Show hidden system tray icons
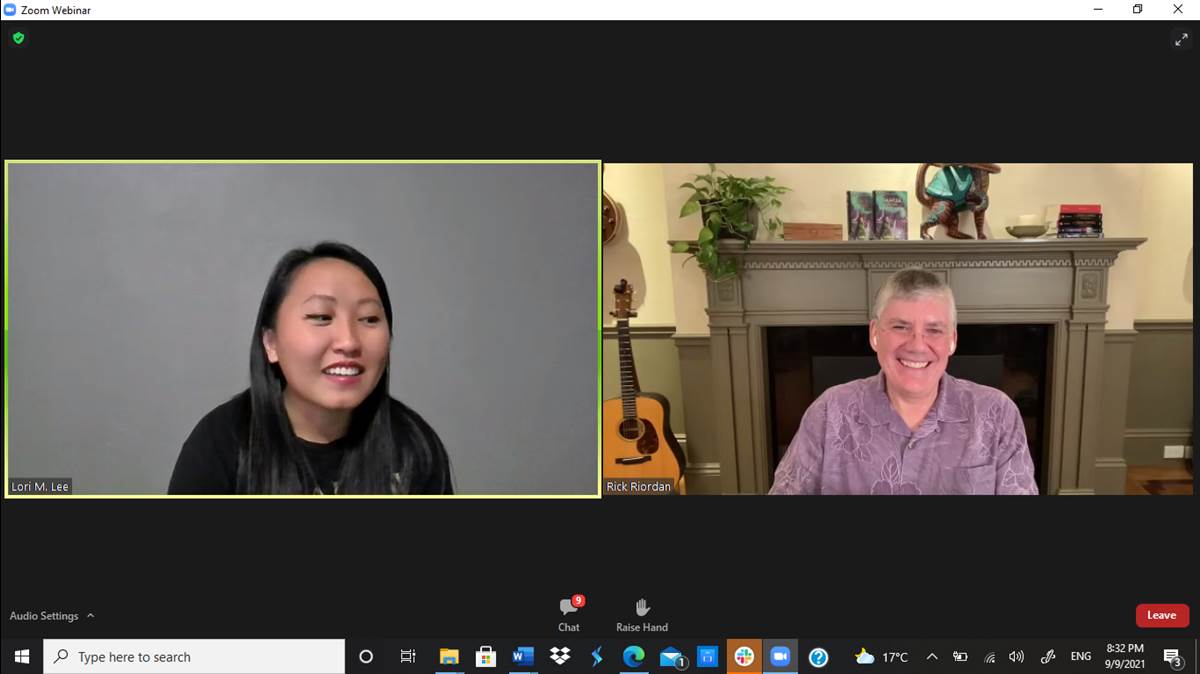 pyautogui.click(x=932, y=657)
